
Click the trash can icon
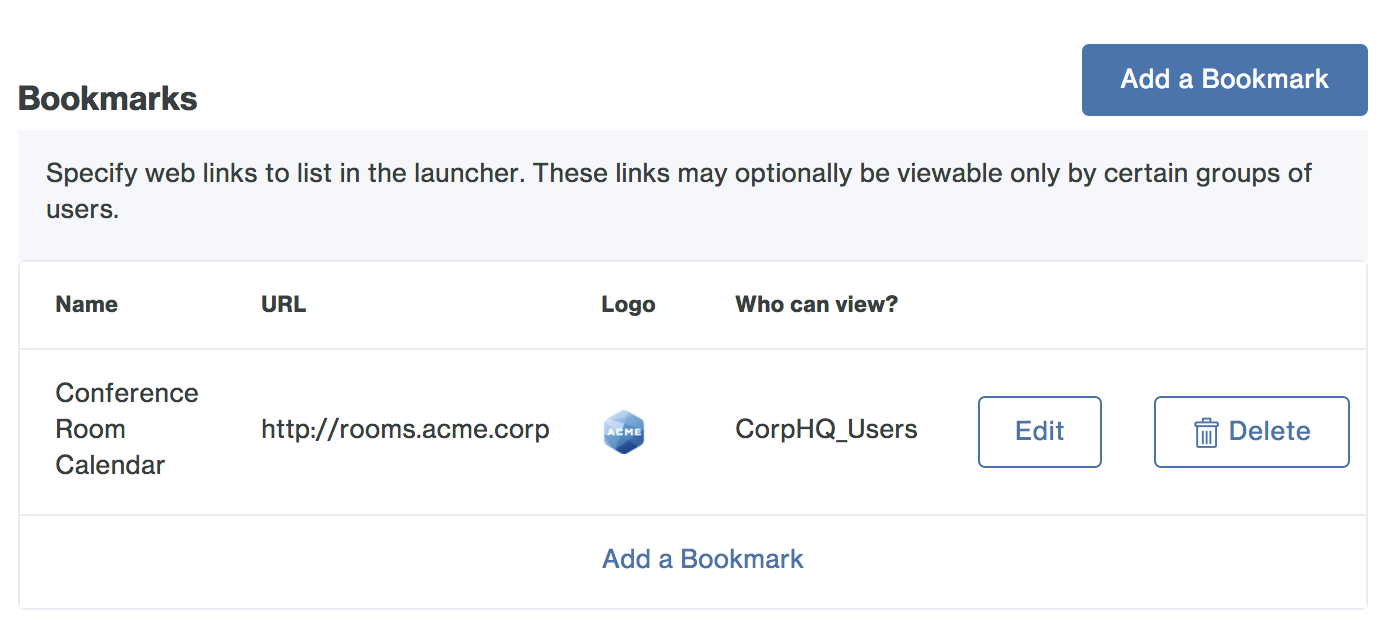coord(1206,432)
